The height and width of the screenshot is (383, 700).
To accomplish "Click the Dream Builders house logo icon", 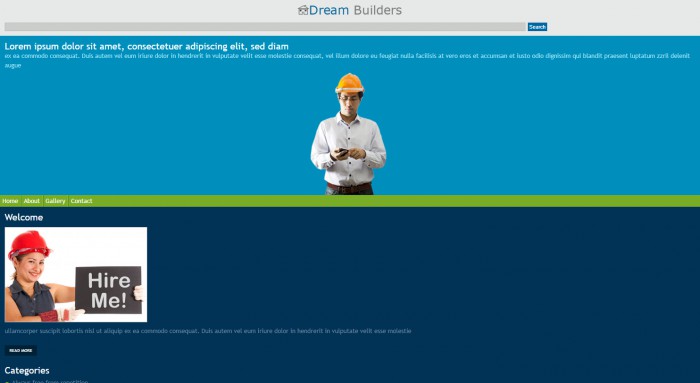I will coord(303,10).
